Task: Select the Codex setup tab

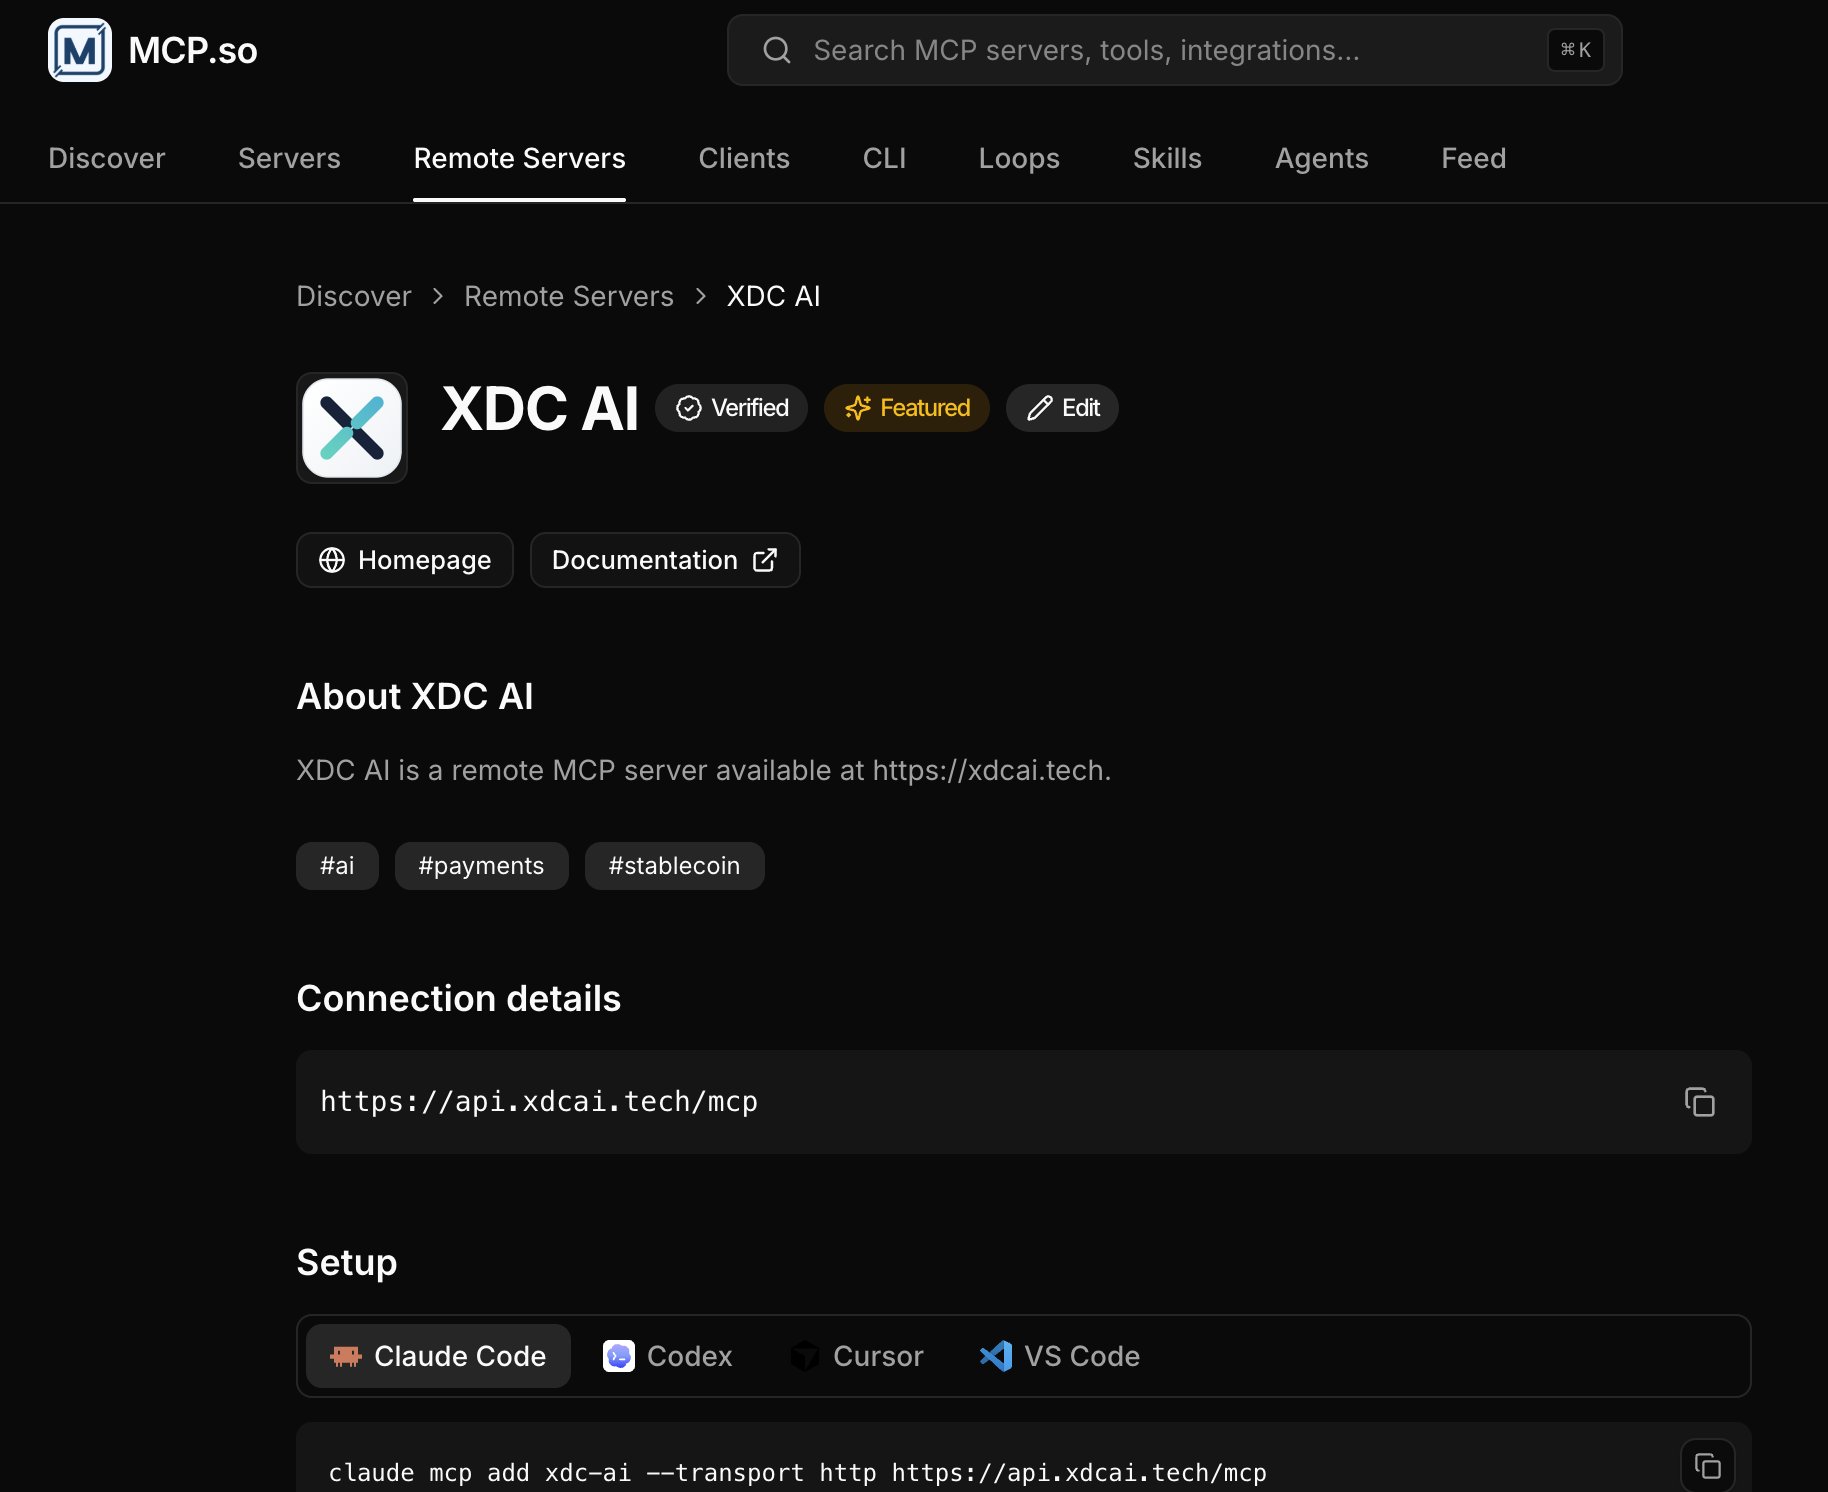Action: click(668, 1356)
